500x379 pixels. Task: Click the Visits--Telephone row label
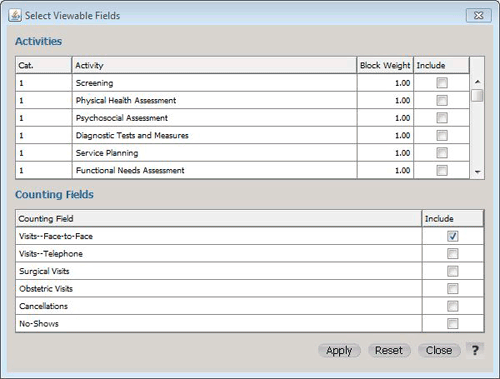pyautogui.click(x=51, y=254)
